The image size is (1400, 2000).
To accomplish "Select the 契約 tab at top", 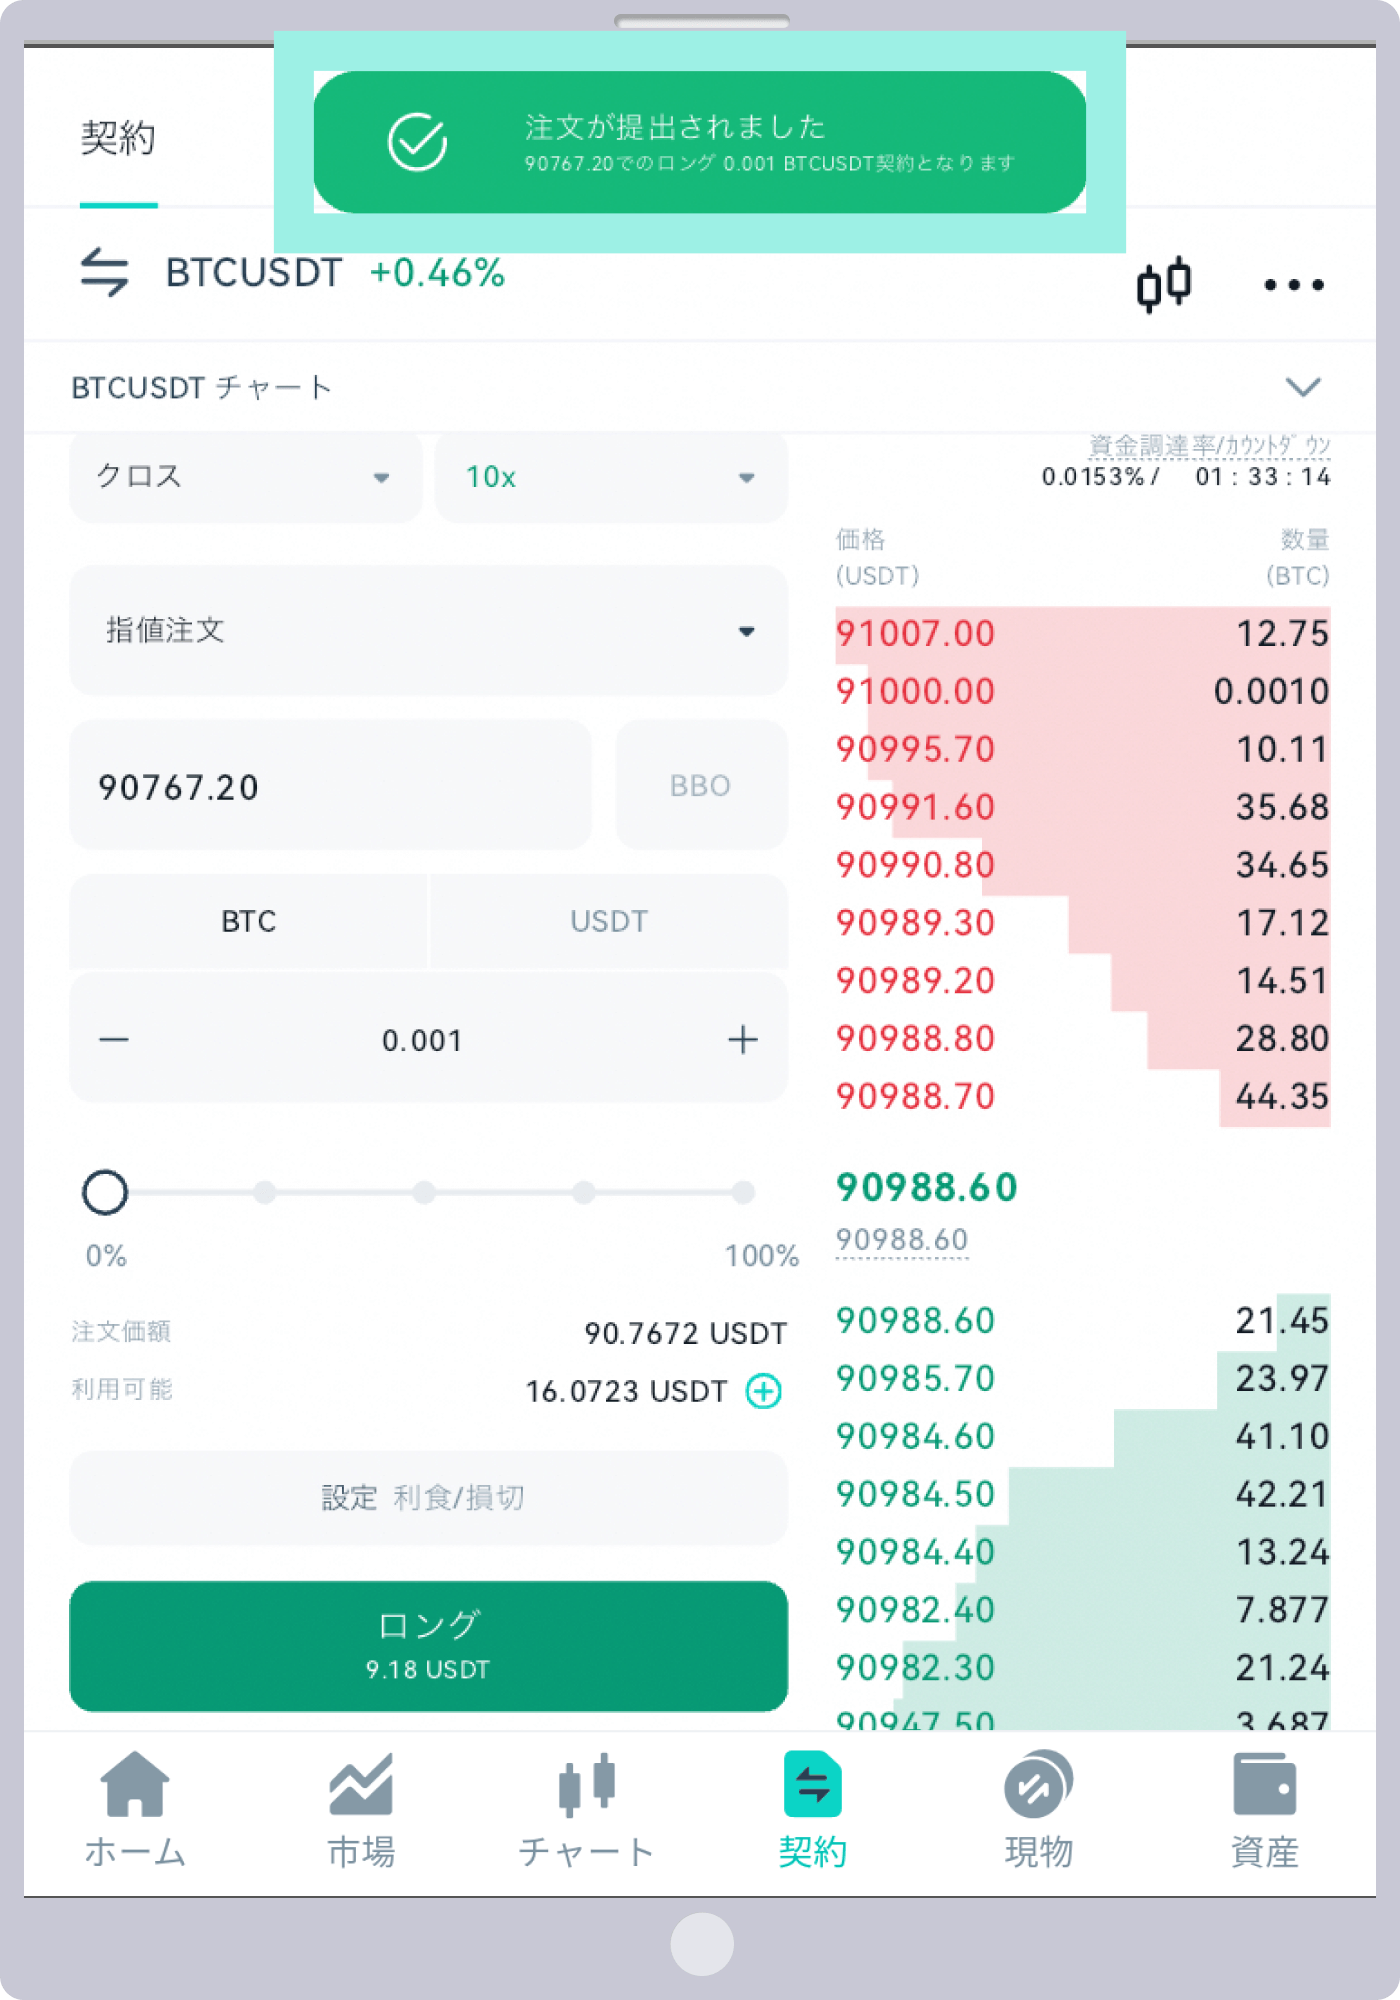I will (118, 139).
